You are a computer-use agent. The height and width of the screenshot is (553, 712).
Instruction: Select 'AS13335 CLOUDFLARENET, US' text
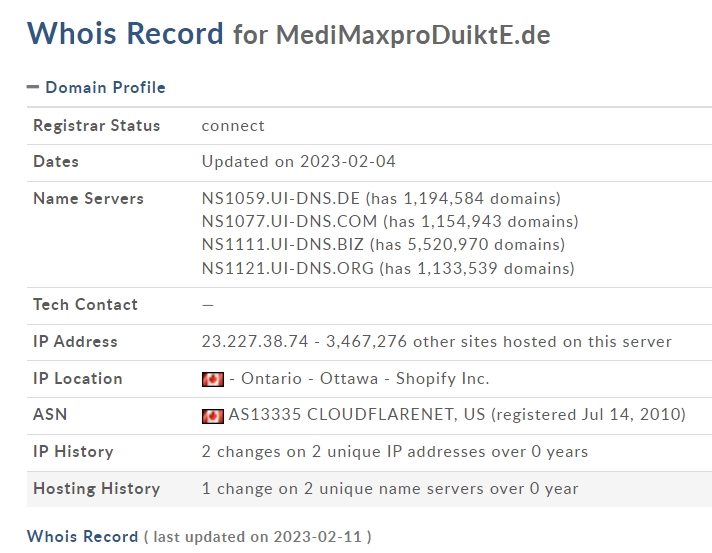click(x=357, y=415)
